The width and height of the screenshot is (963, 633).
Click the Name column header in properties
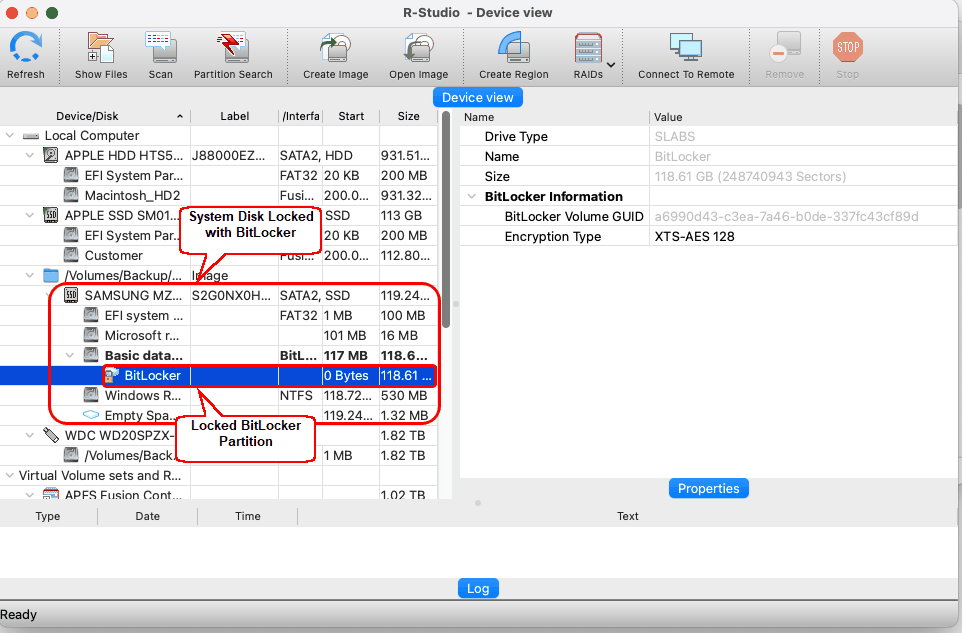tap(554, 117)
